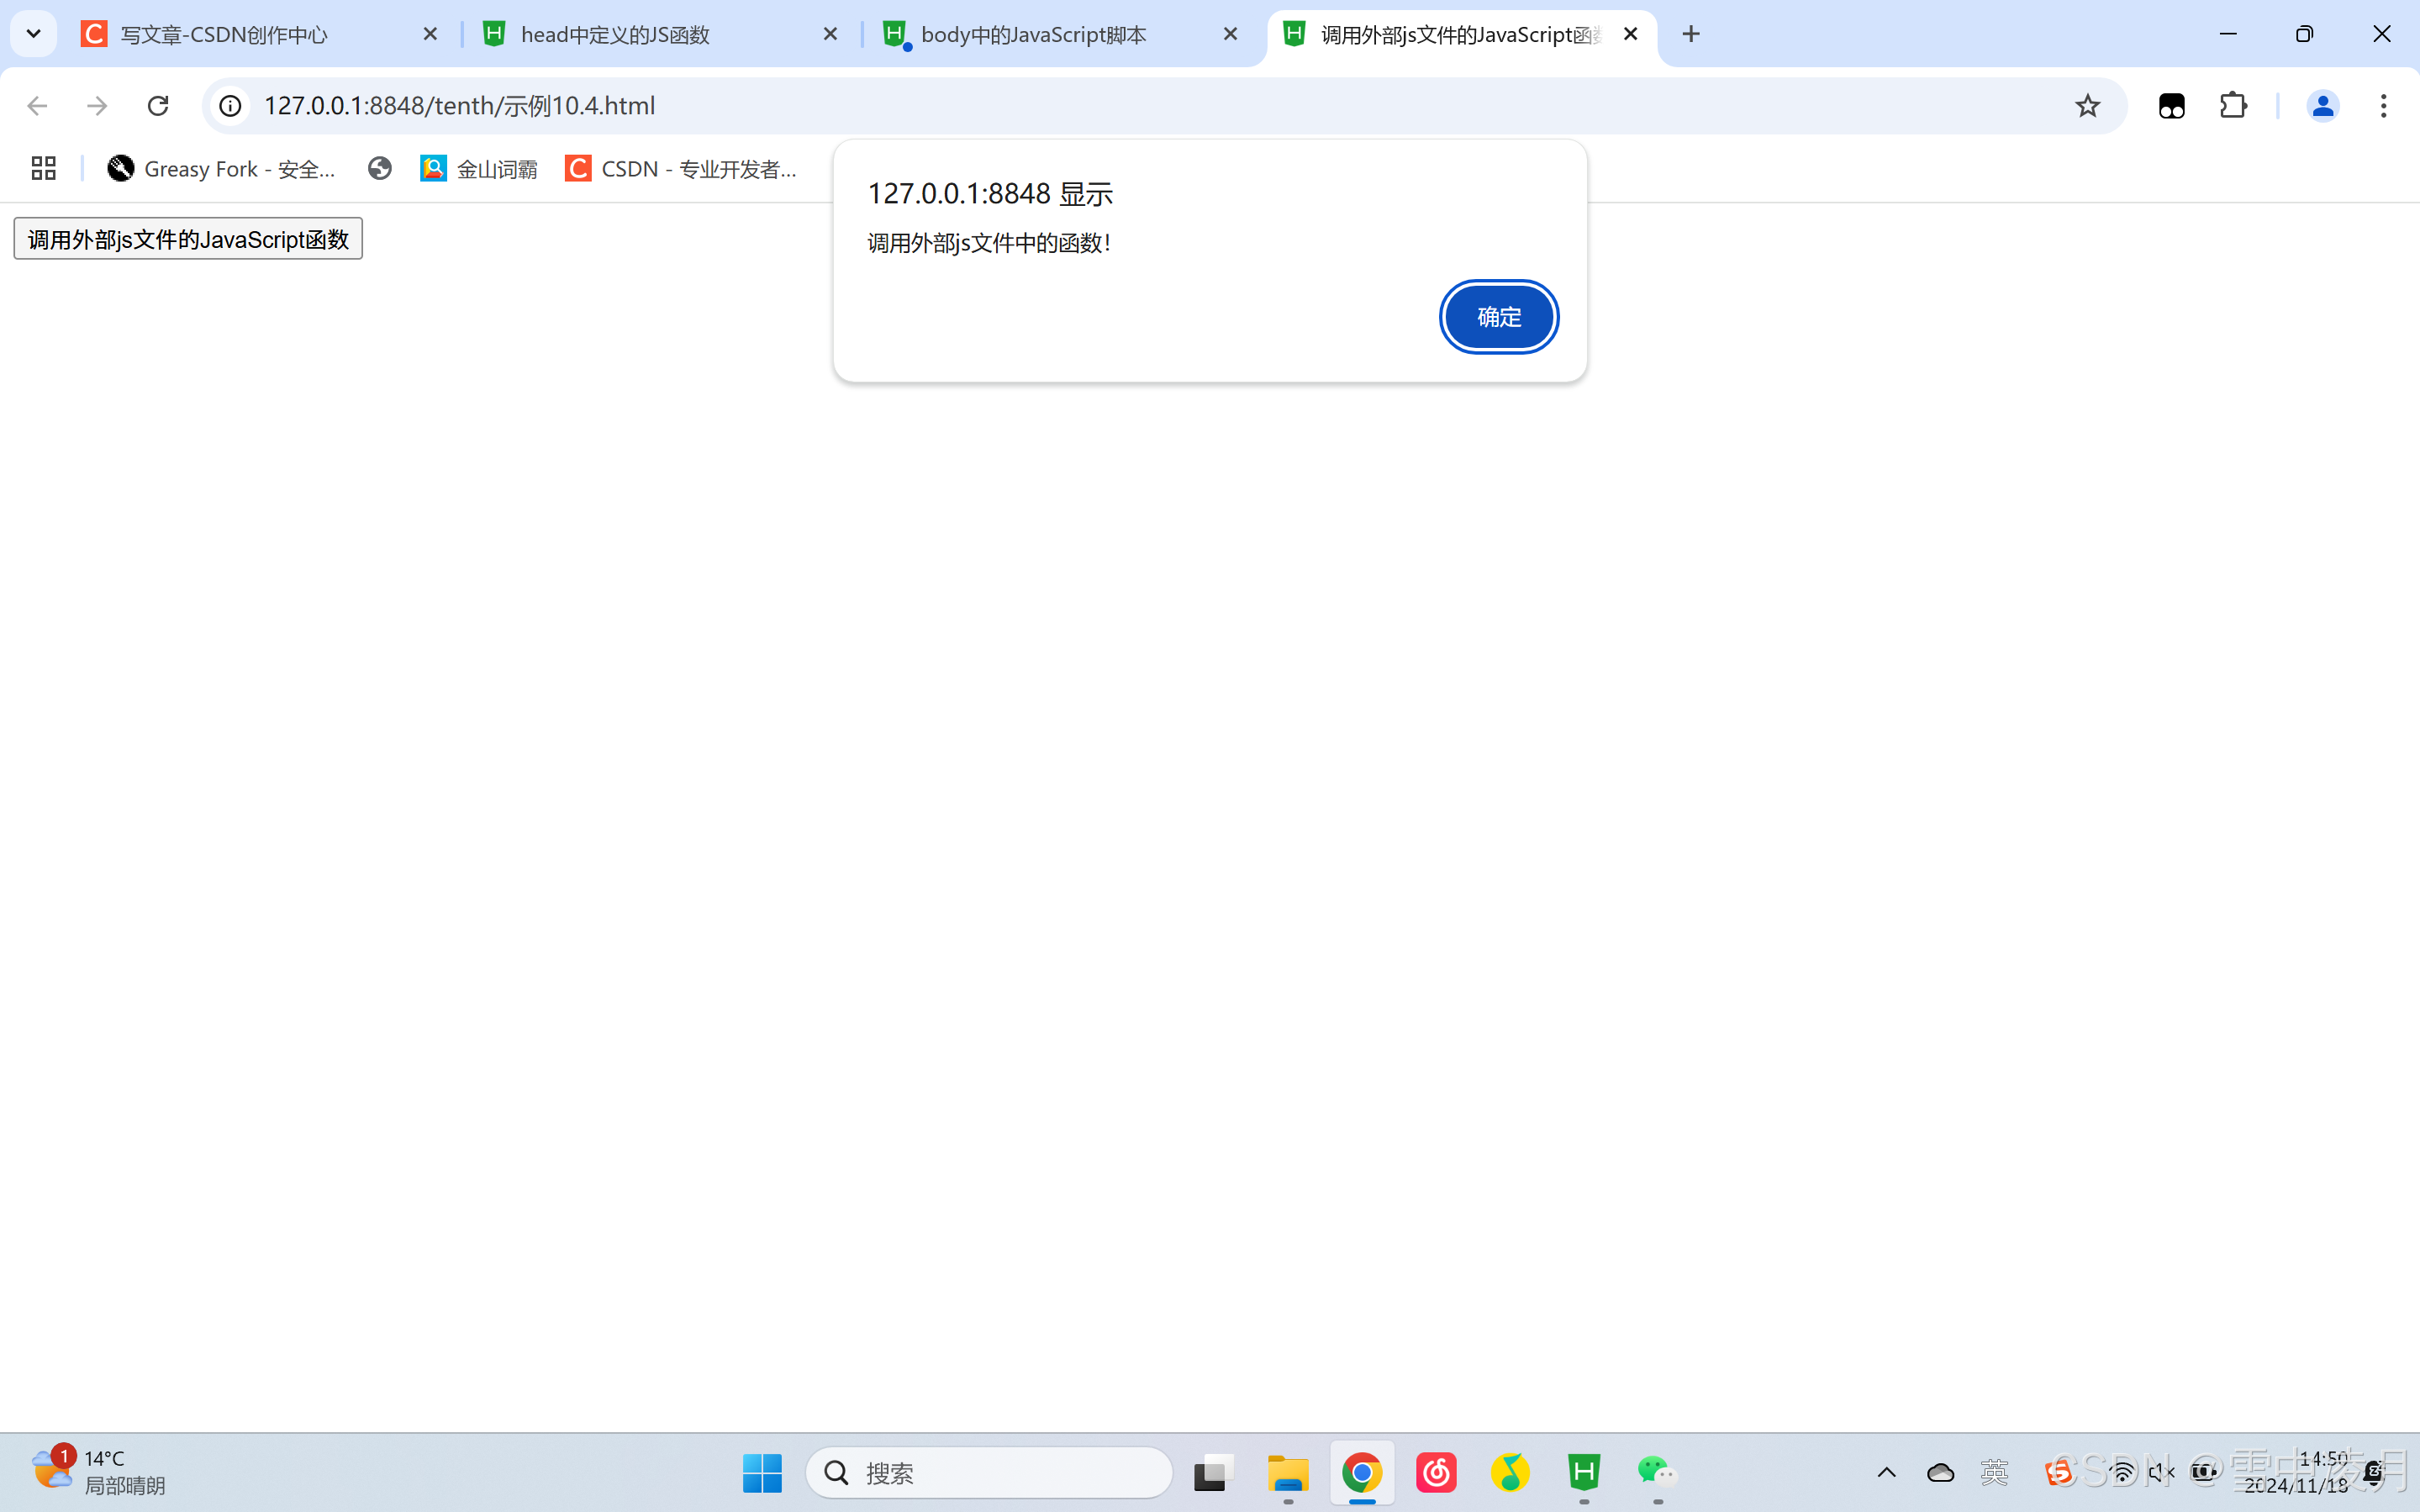2420x1512 pixels.
Task: Bookmark this page with star icon
Action: coord(2087,106)
